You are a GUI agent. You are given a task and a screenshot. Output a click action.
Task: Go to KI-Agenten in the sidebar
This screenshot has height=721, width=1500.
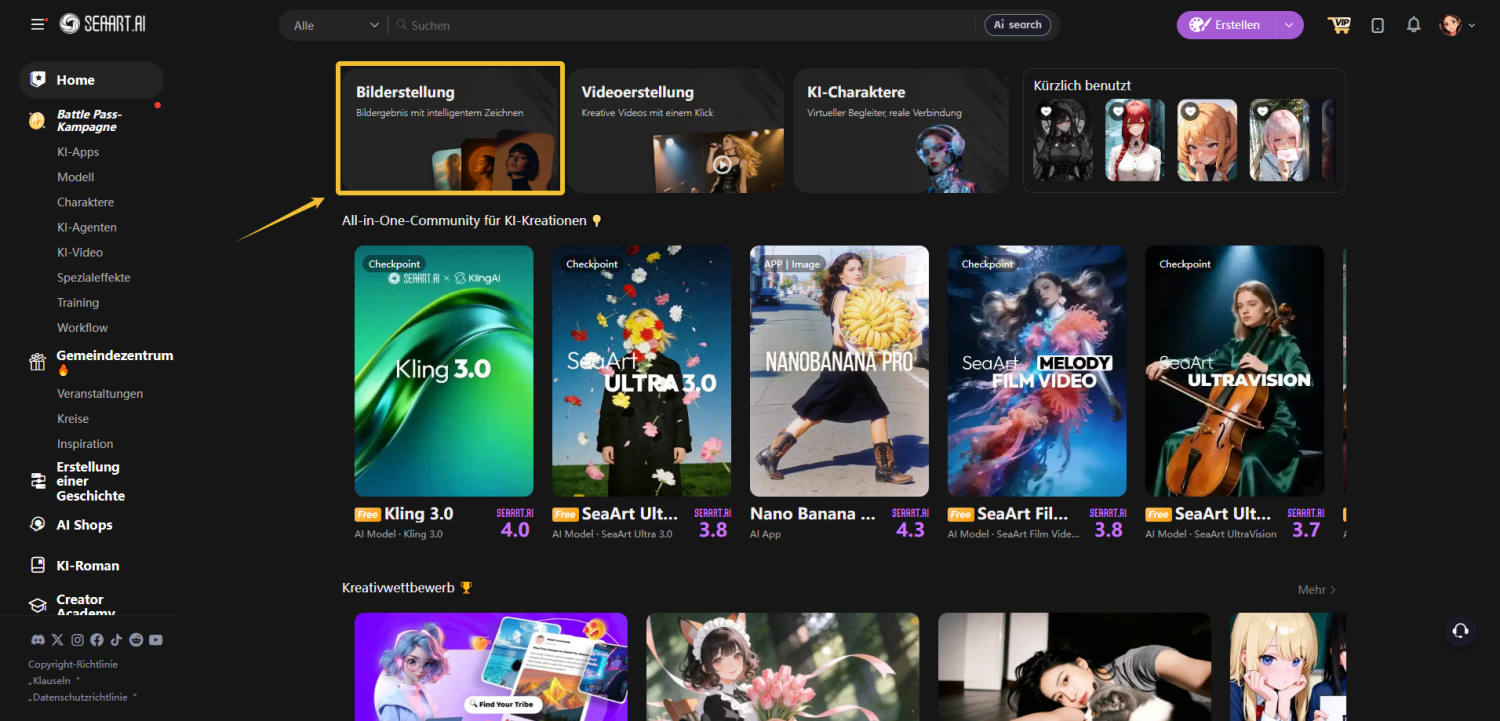pos(87,227)
